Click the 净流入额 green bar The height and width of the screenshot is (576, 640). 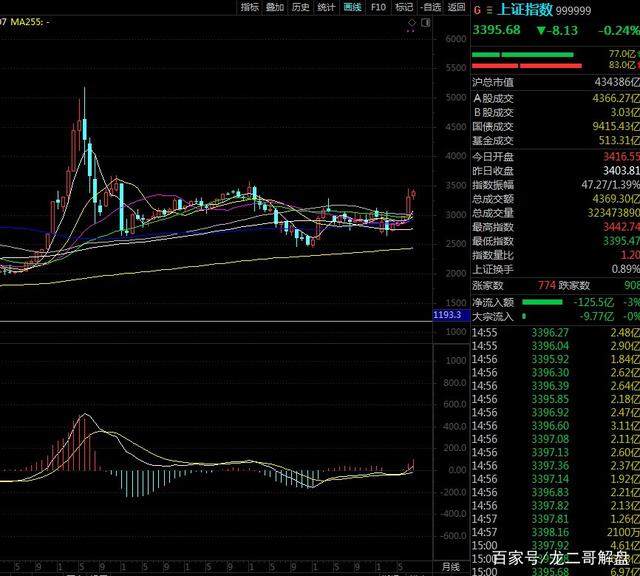(542, 302)
